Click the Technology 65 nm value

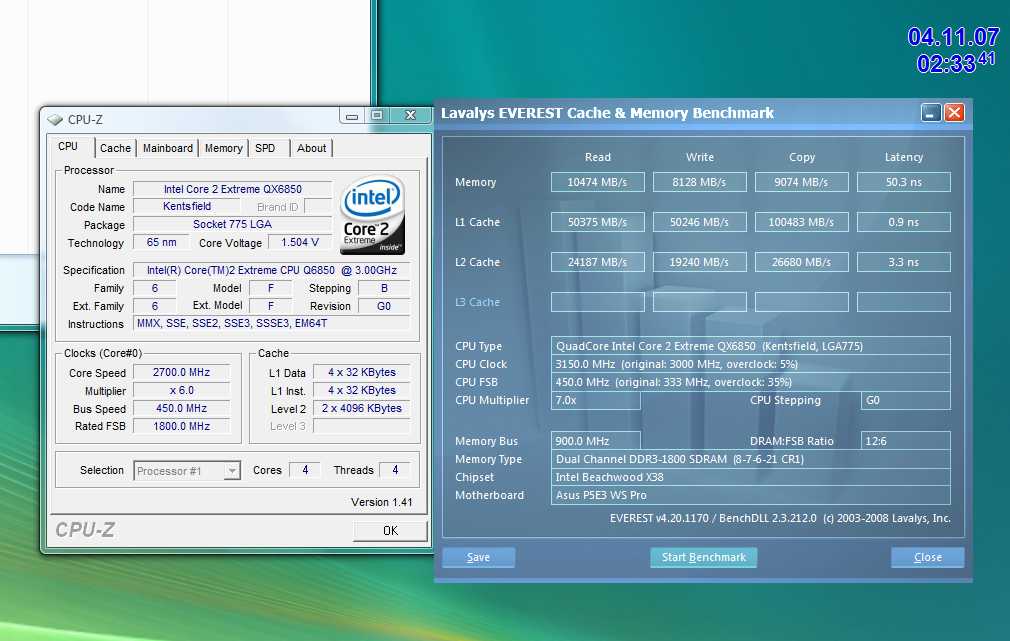pyautogui.click(x=161, y=243)
